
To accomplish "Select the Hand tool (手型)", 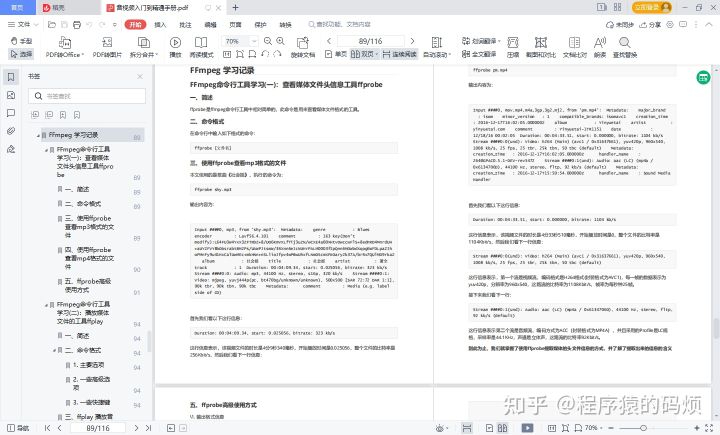I will coord(22,41).
